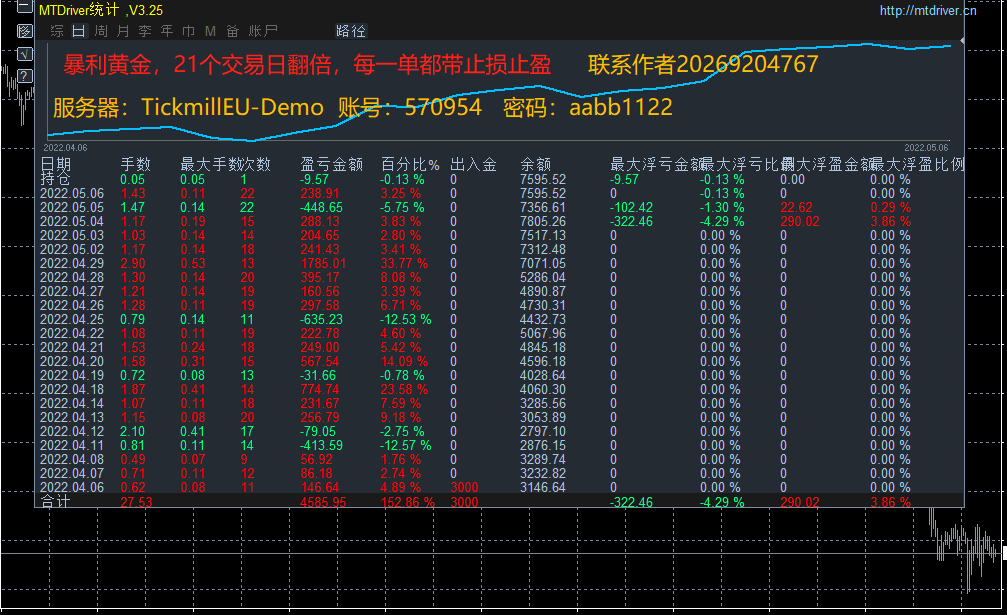Open the 季 quarterly tab
Viewport: 1007px width, 615px height.
point(145,31)
